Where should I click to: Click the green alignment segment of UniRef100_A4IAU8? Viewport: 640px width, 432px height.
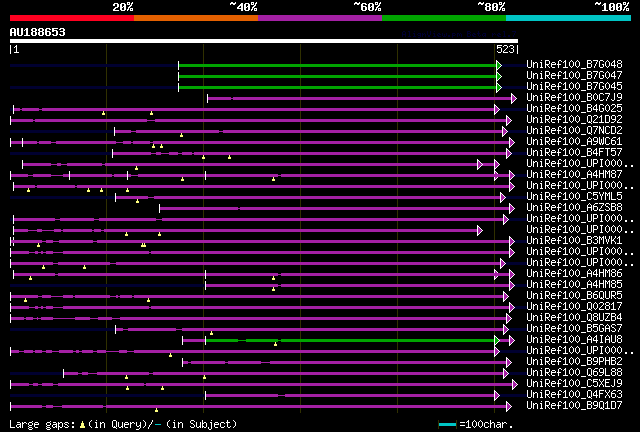(351, 341)
